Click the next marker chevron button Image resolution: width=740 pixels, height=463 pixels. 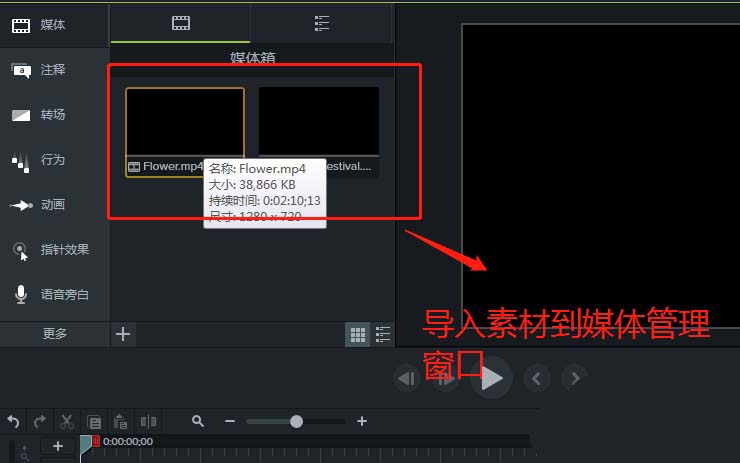coord(575,378)
